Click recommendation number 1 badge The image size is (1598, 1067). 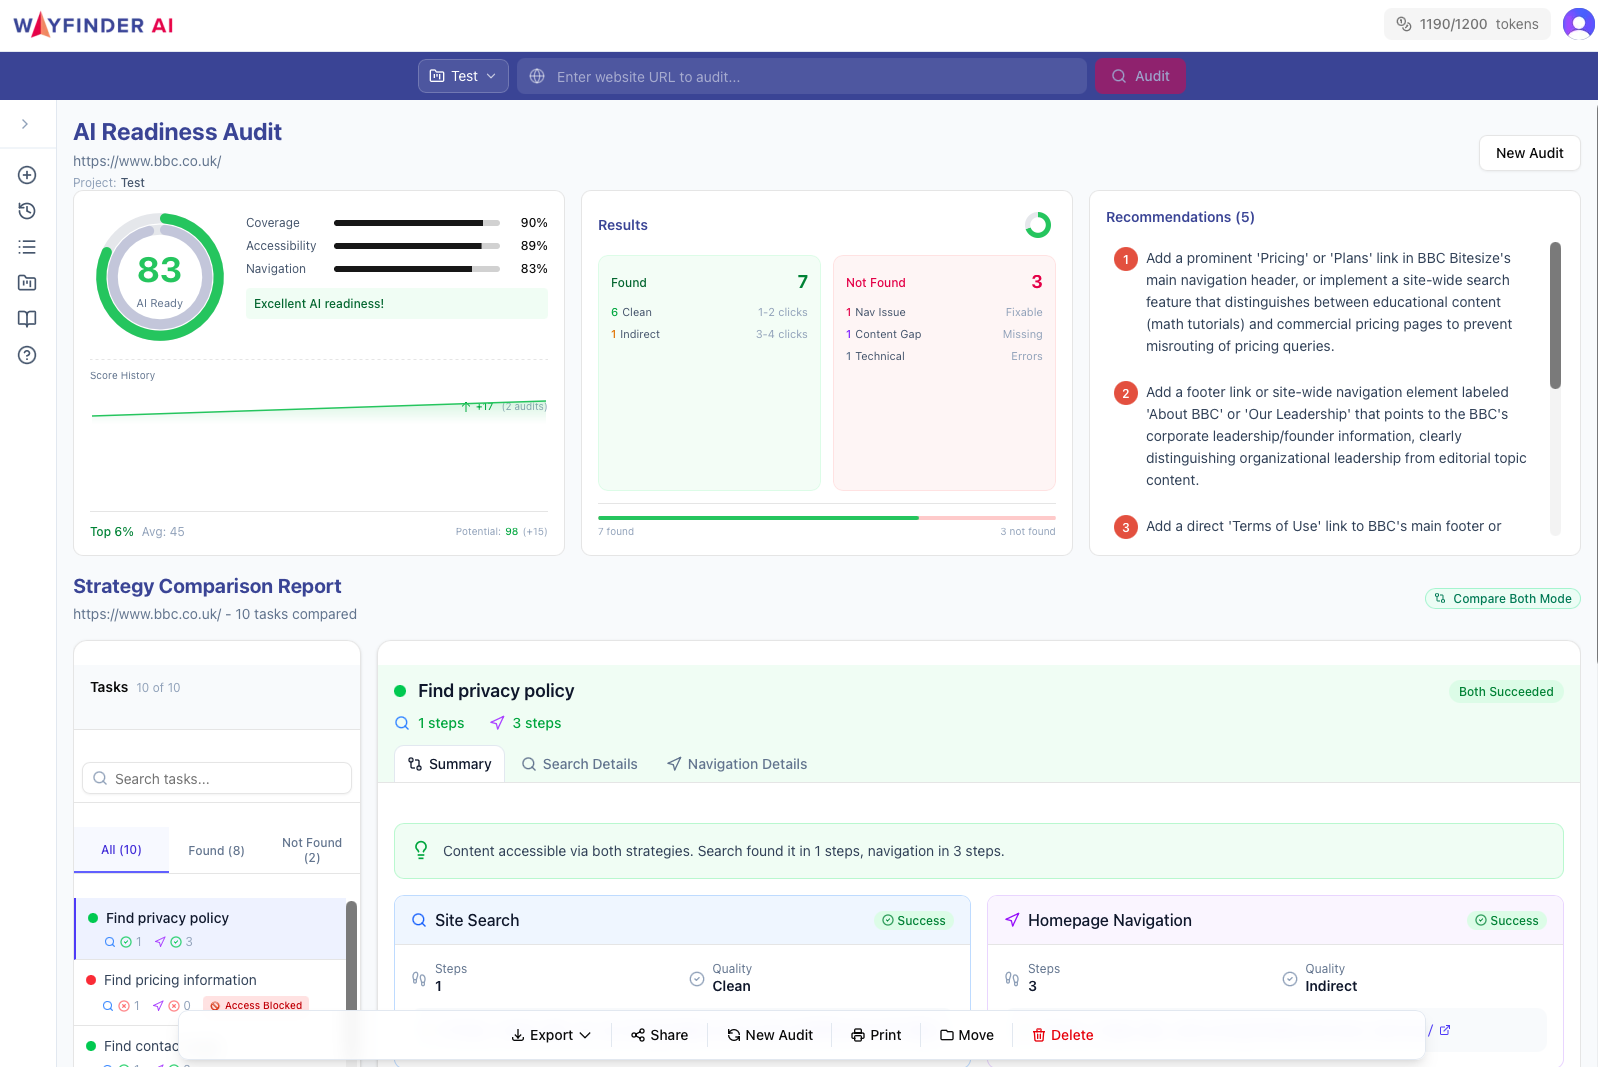point(1126,259)
